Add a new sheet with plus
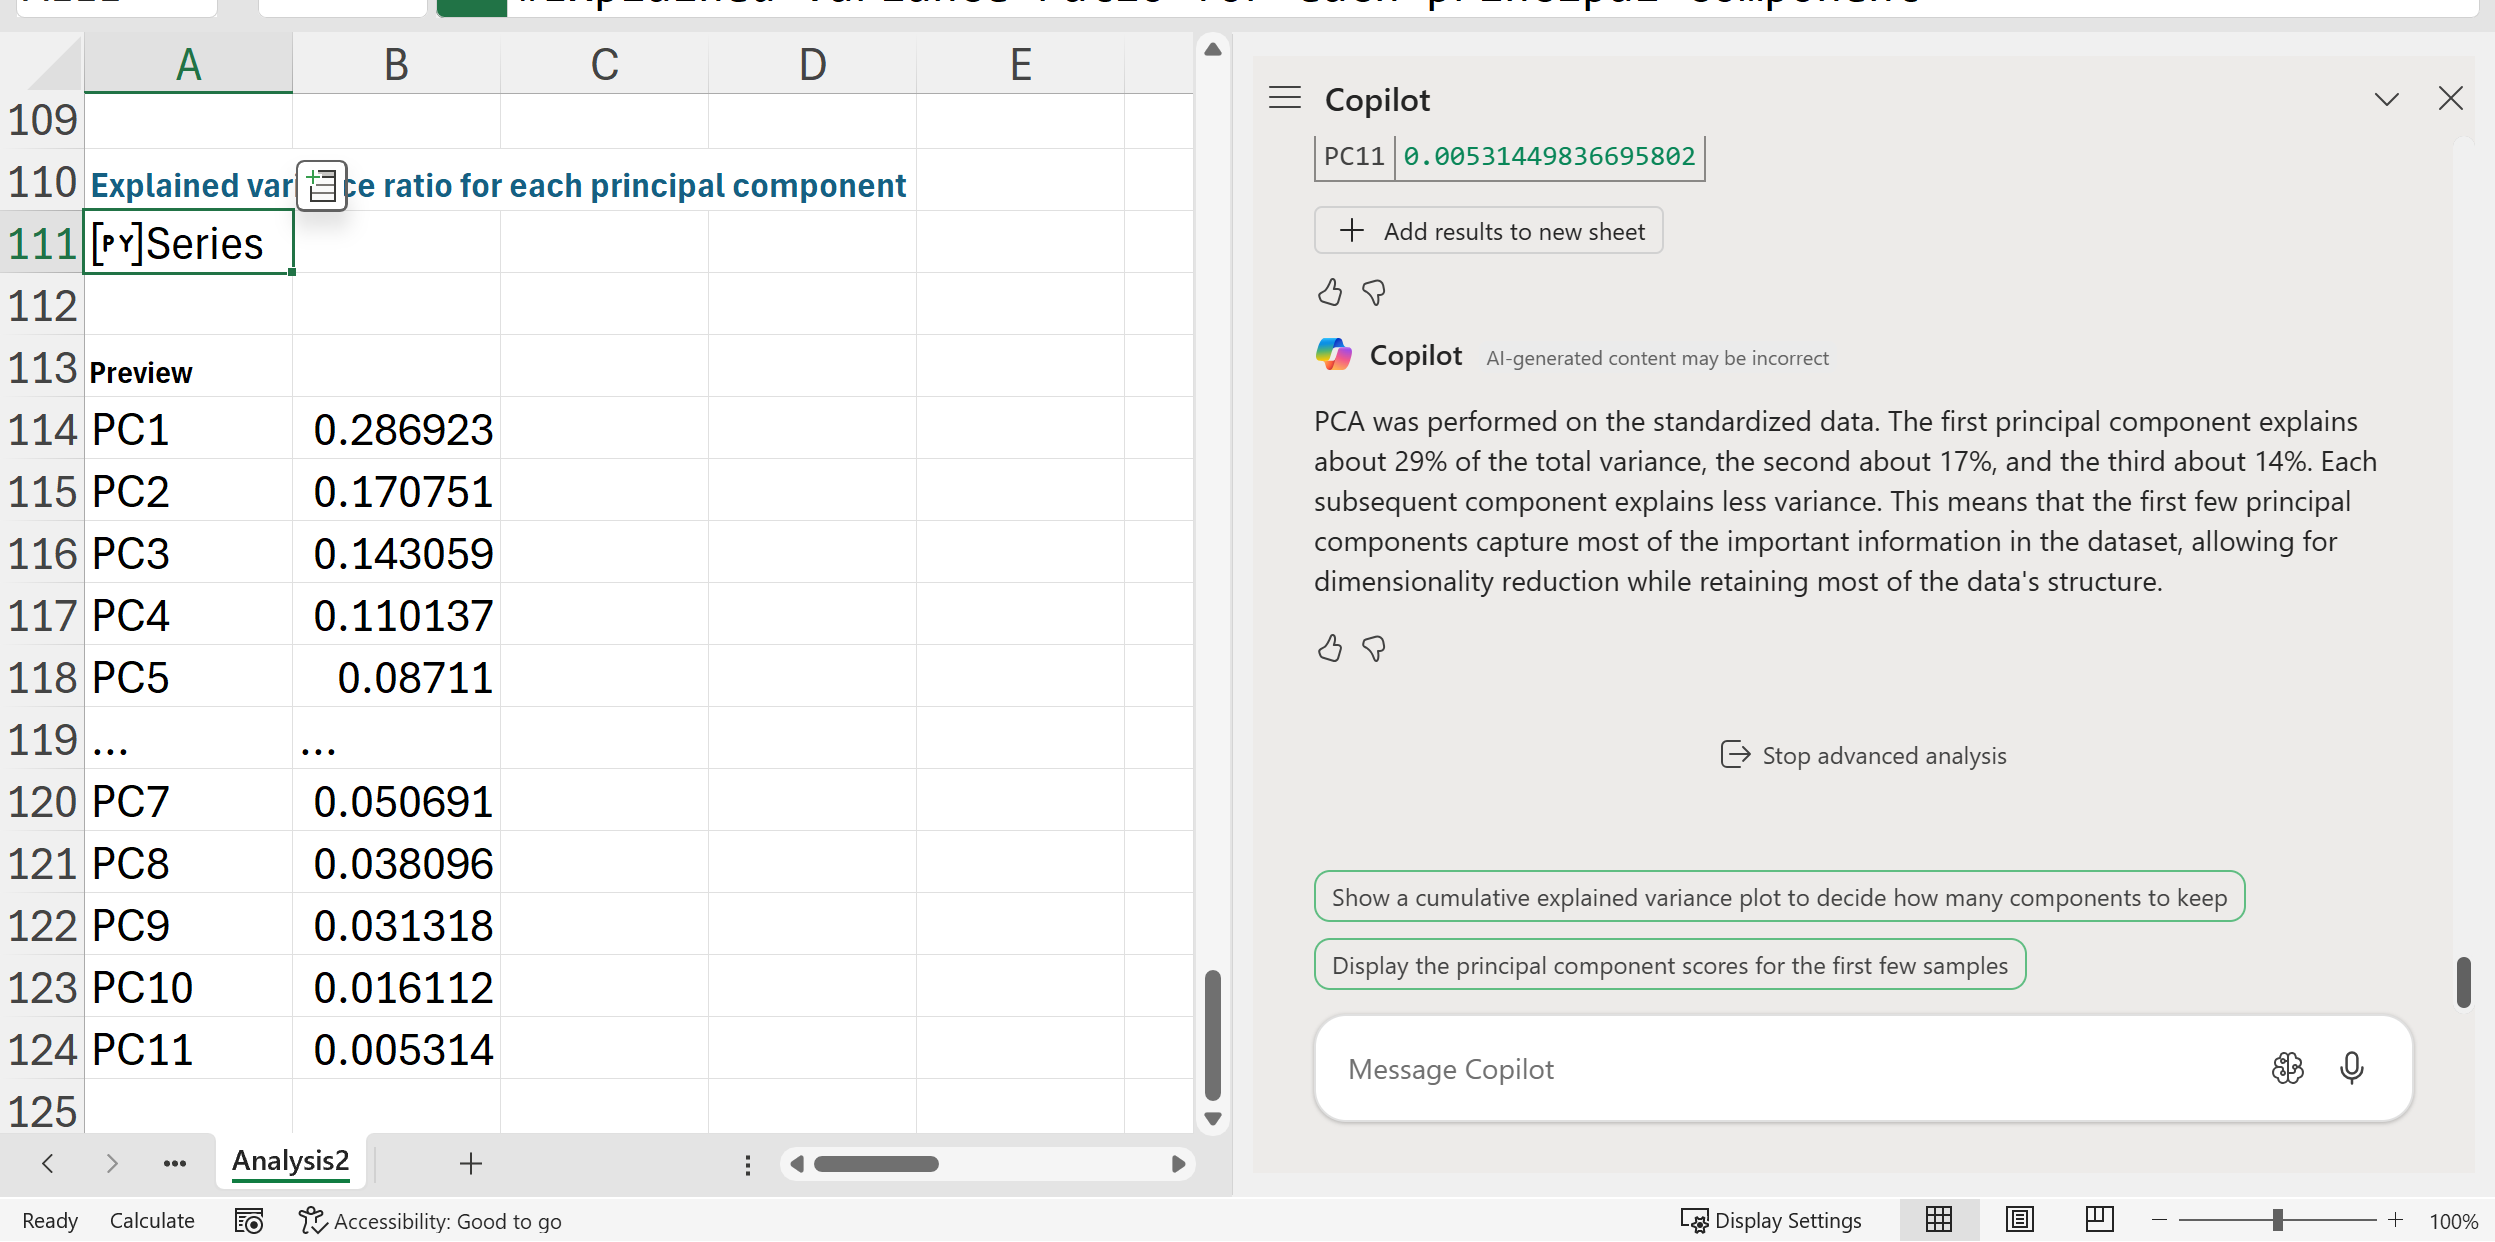This screenshot has width=2495, height=1242. click(471, 1163)
